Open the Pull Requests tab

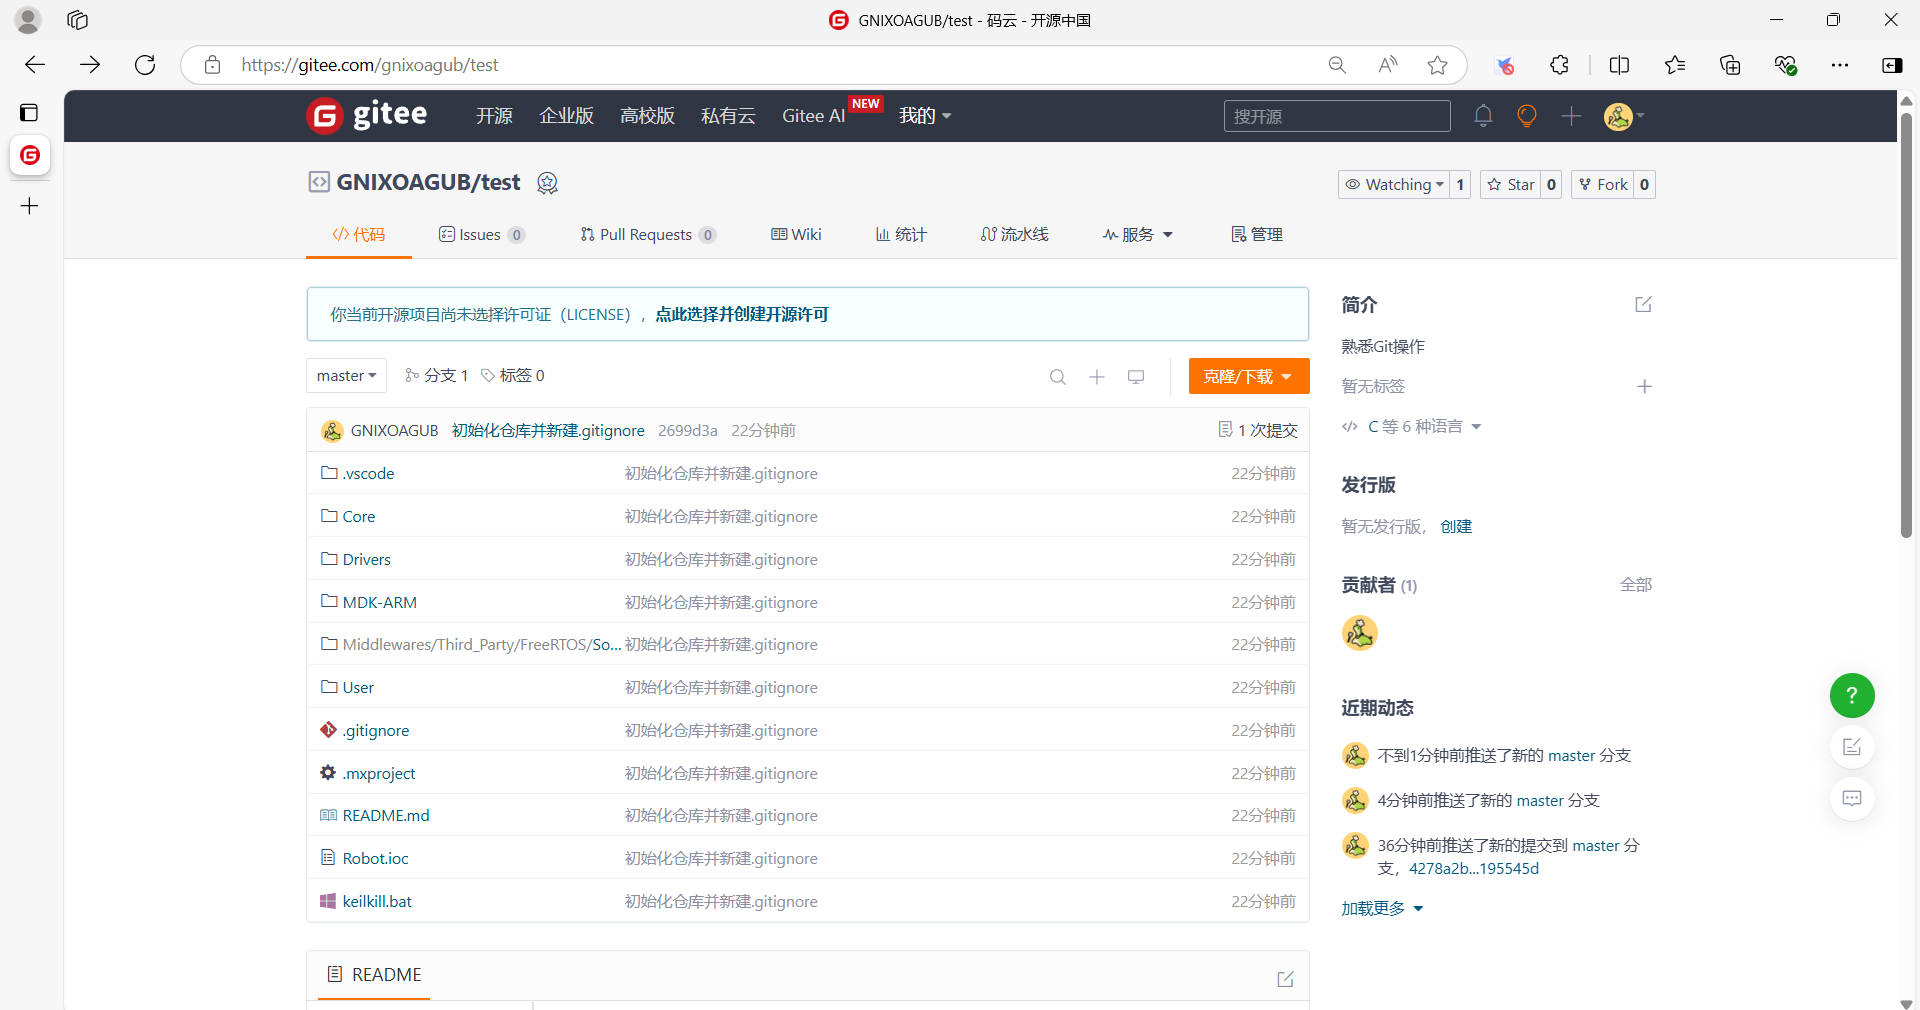click(x=646, y=234)
